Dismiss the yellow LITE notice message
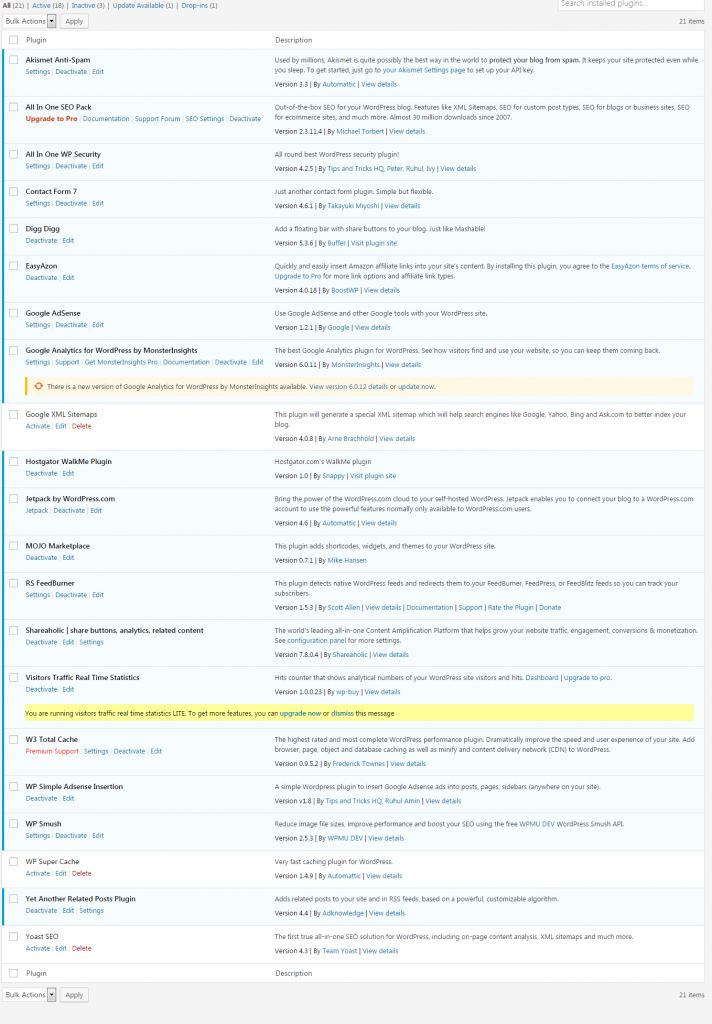 pyautogui.click(x=342, y=713)
